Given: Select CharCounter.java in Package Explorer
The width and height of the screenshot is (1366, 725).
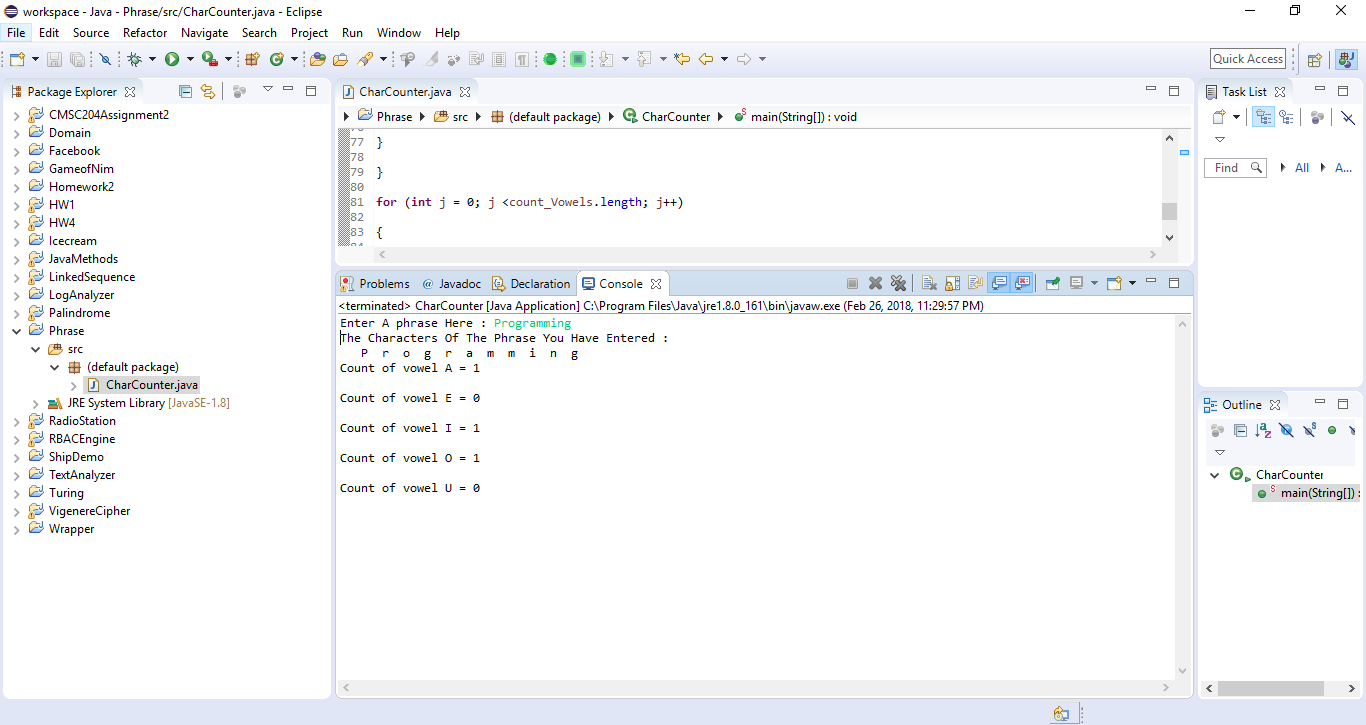Looking at the screenshot, I should pyautogui.click(x=151, y=385).
